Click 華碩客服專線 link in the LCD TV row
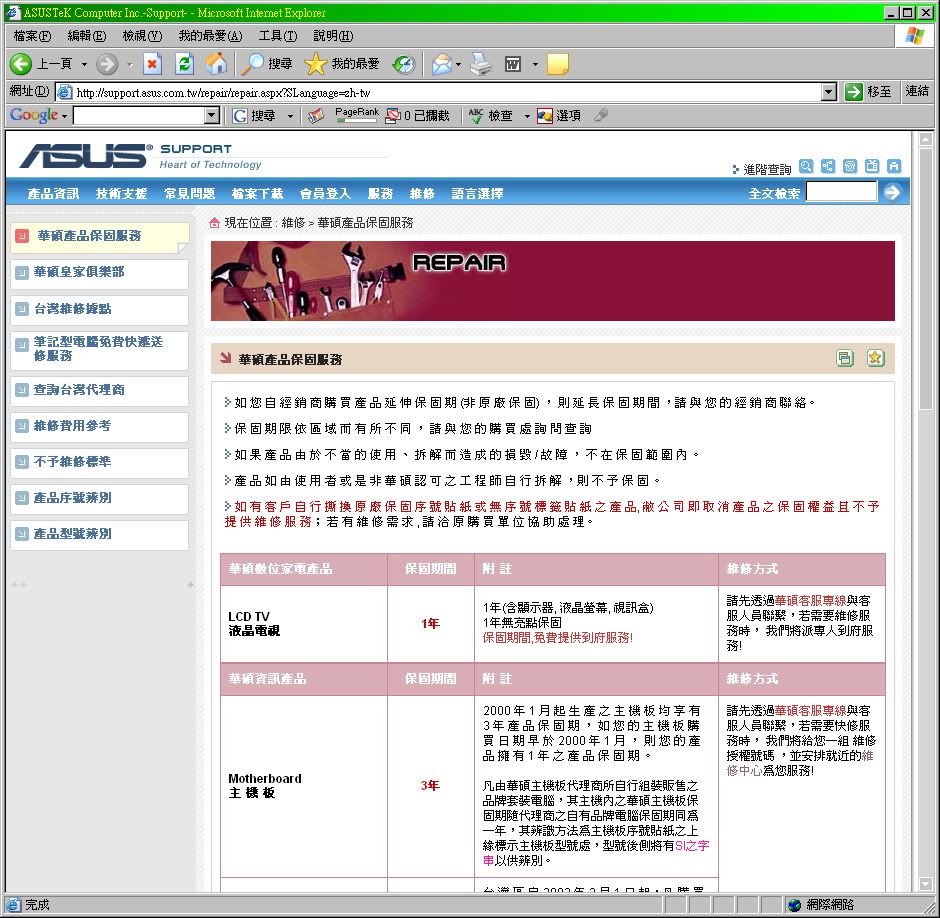Viewport: 940px width, 918px height. [810, 600]
